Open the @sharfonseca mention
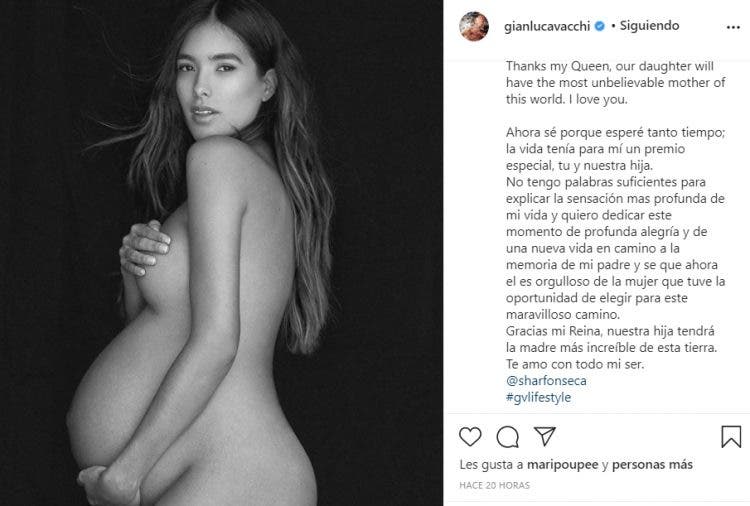This screenshot has width=750, height=506. (x=546, y=381)
